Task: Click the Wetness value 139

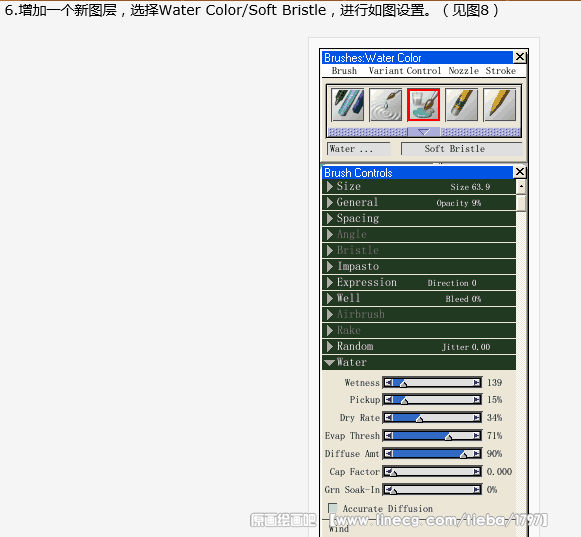Action: tap(494, 382)
